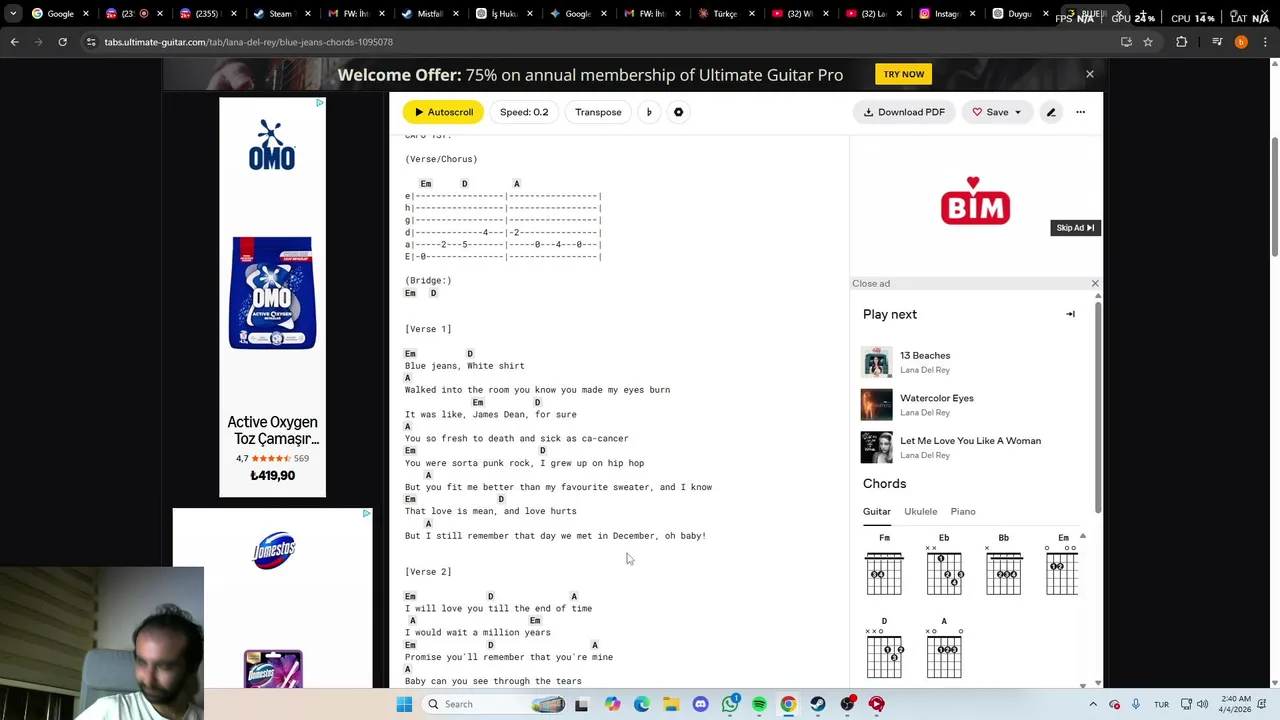
Task: Open File Explorer from the taskbar
Action: pyautogui.click(x=671, y=704)
